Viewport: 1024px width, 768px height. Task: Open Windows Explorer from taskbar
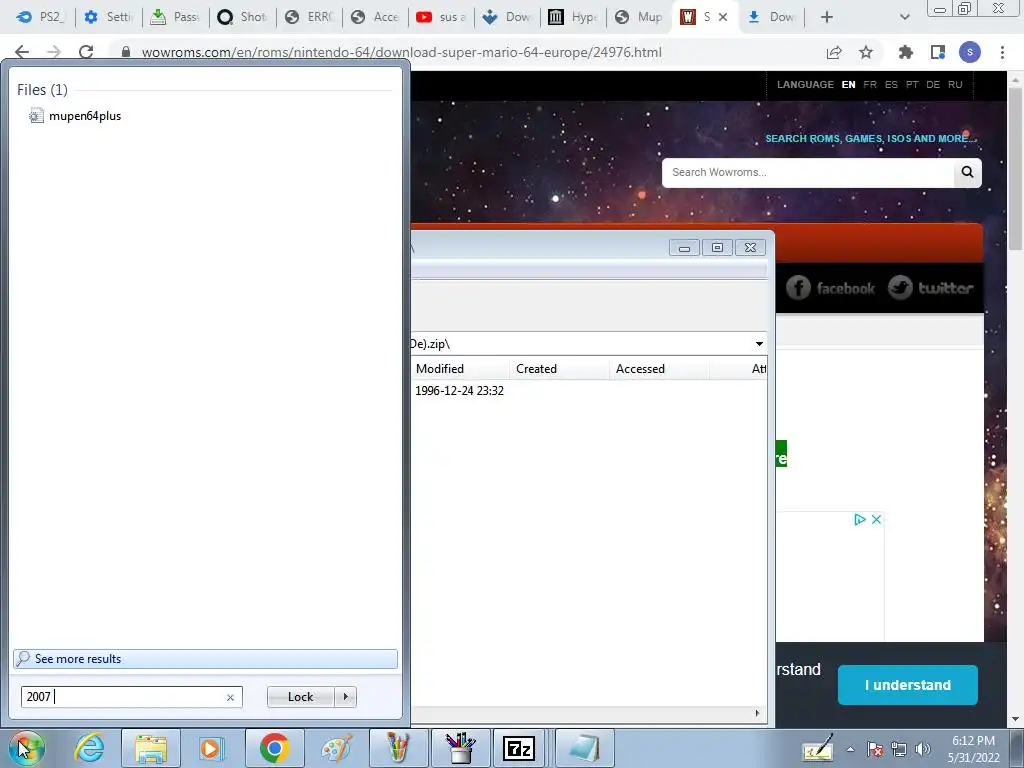click(x=151, y=748)
